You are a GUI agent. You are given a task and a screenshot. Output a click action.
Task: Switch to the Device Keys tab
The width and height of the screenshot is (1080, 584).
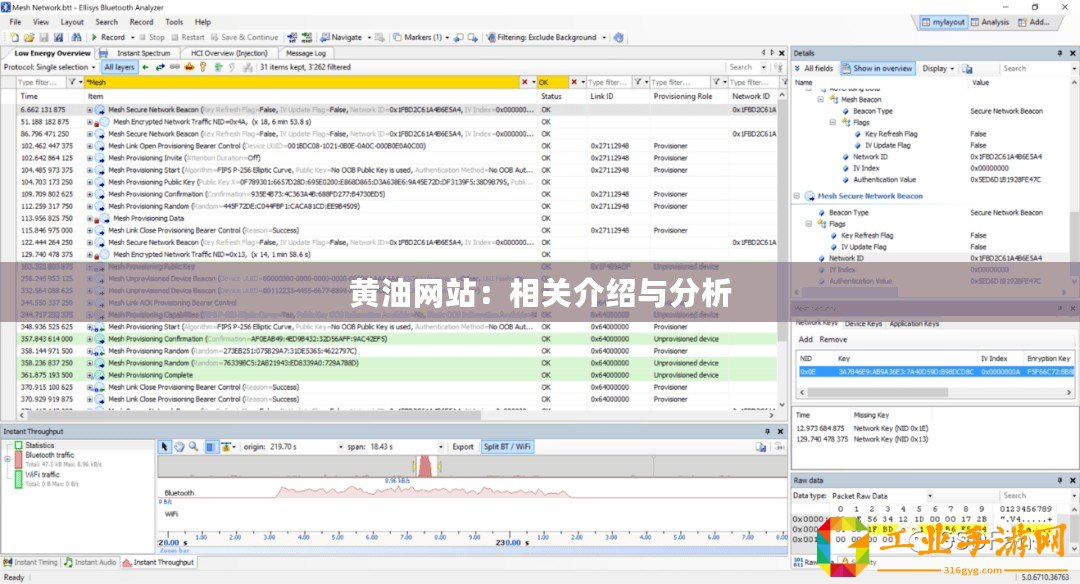tap(863, 324)
